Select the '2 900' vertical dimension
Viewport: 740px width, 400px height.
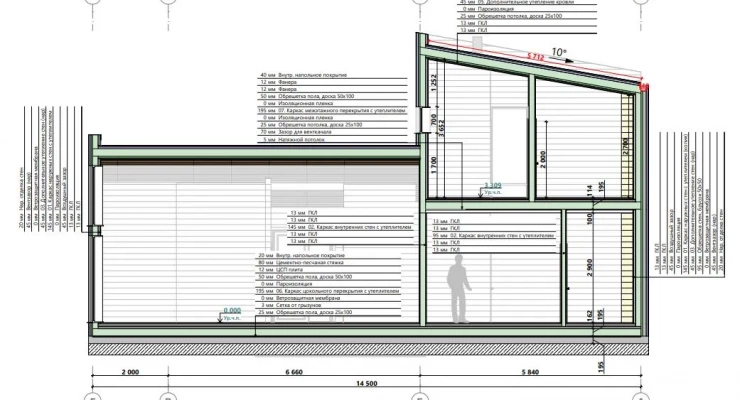(x=590, y=267)
